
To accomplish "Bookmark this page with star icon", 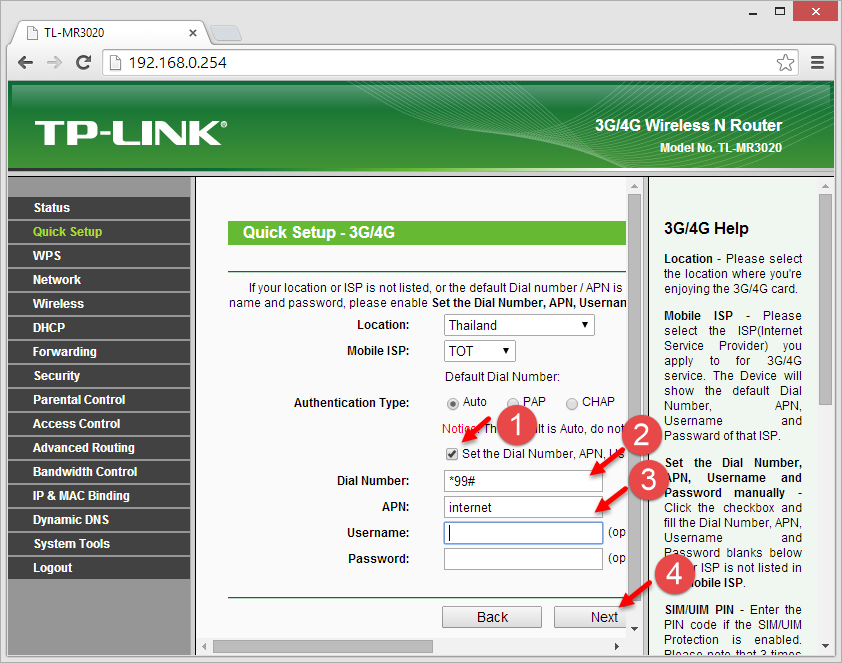I will tap(785, 63).
